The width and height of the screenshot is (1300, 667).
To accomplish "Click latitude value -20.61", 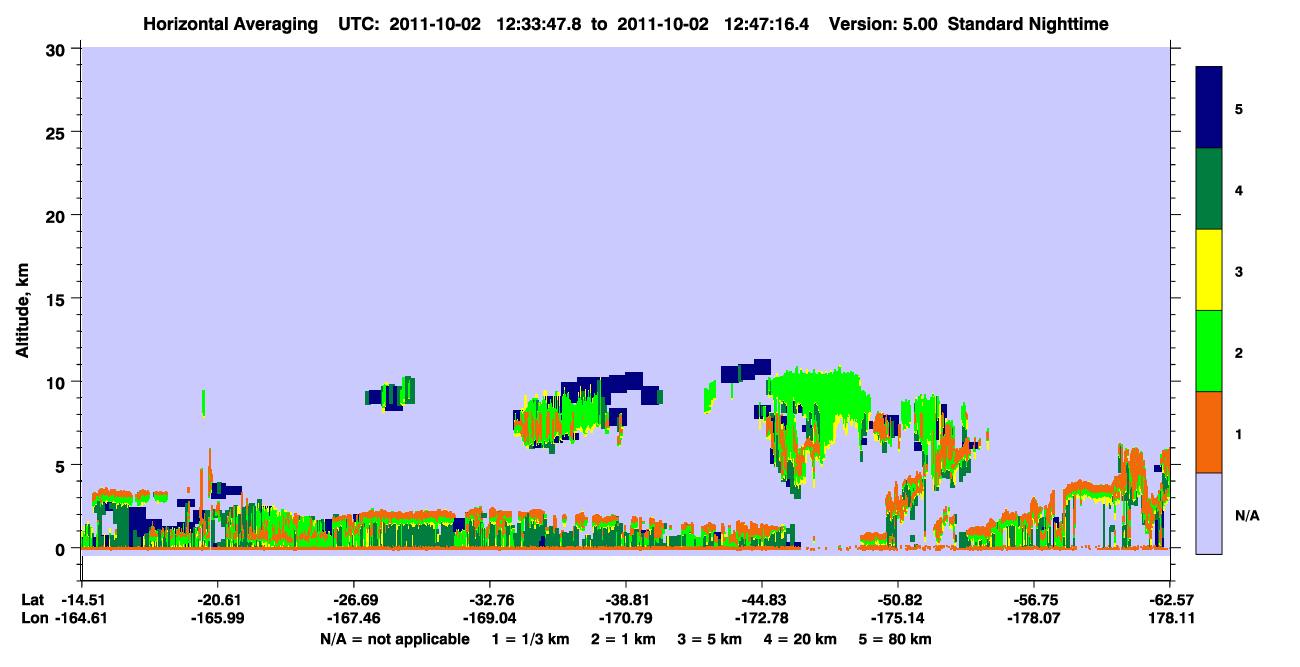I will 217,600.
